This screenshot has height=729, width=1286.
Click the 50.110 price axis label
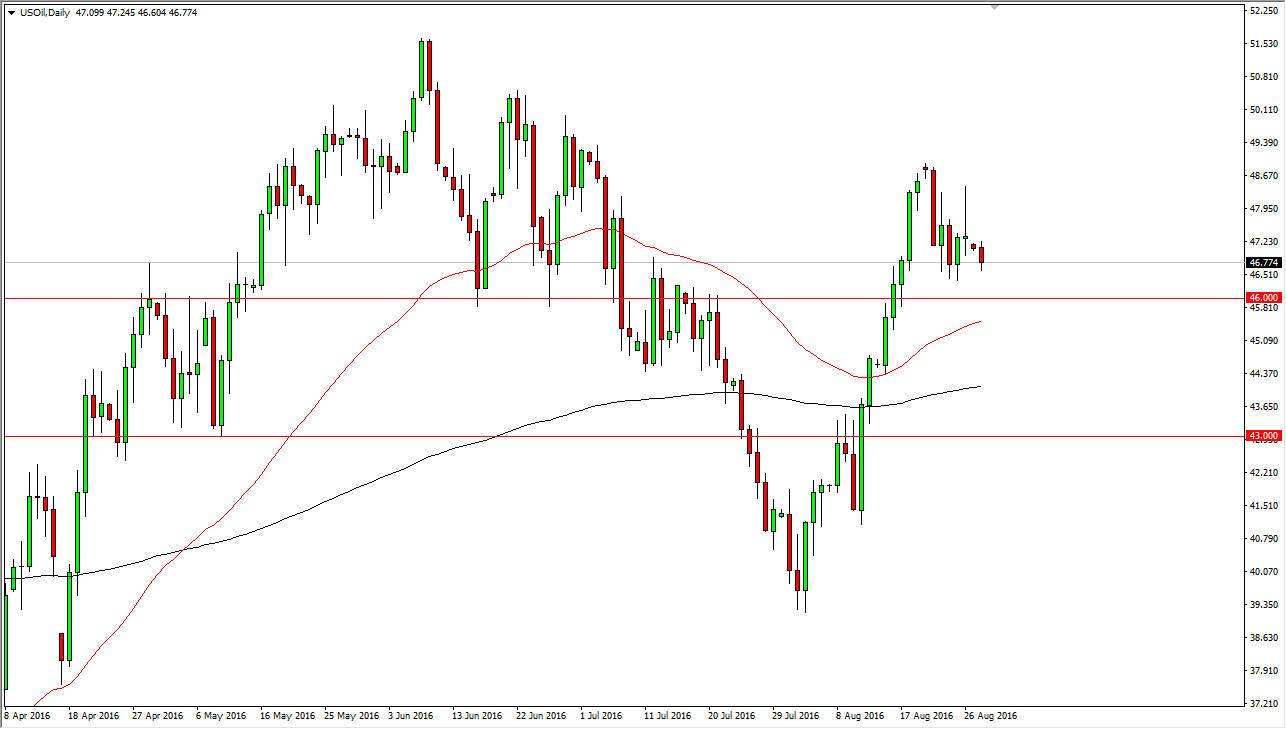coord(1264,110)
